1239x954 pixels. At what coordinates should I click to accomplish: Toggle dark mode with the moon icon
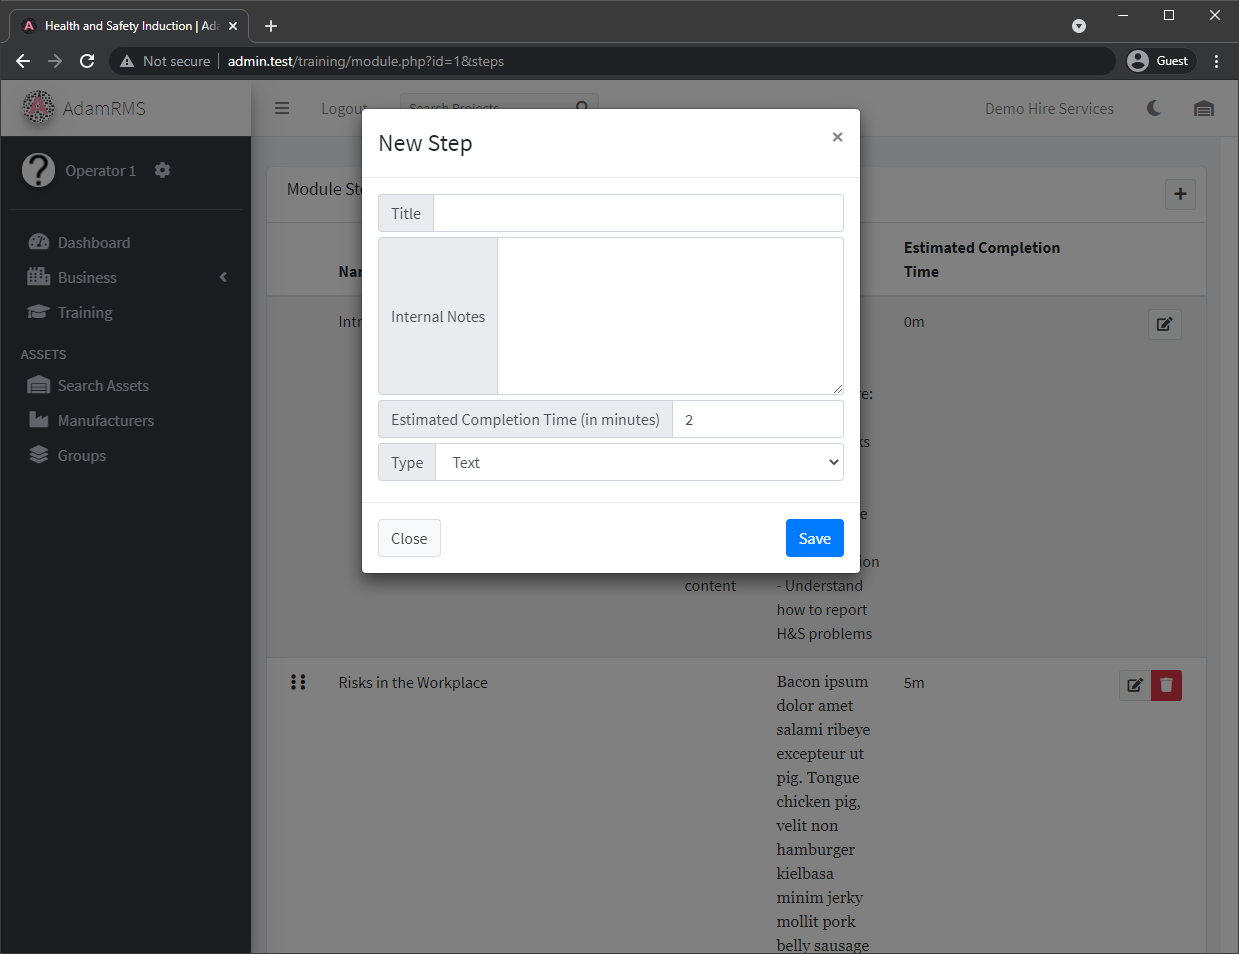click(1154, 108)
